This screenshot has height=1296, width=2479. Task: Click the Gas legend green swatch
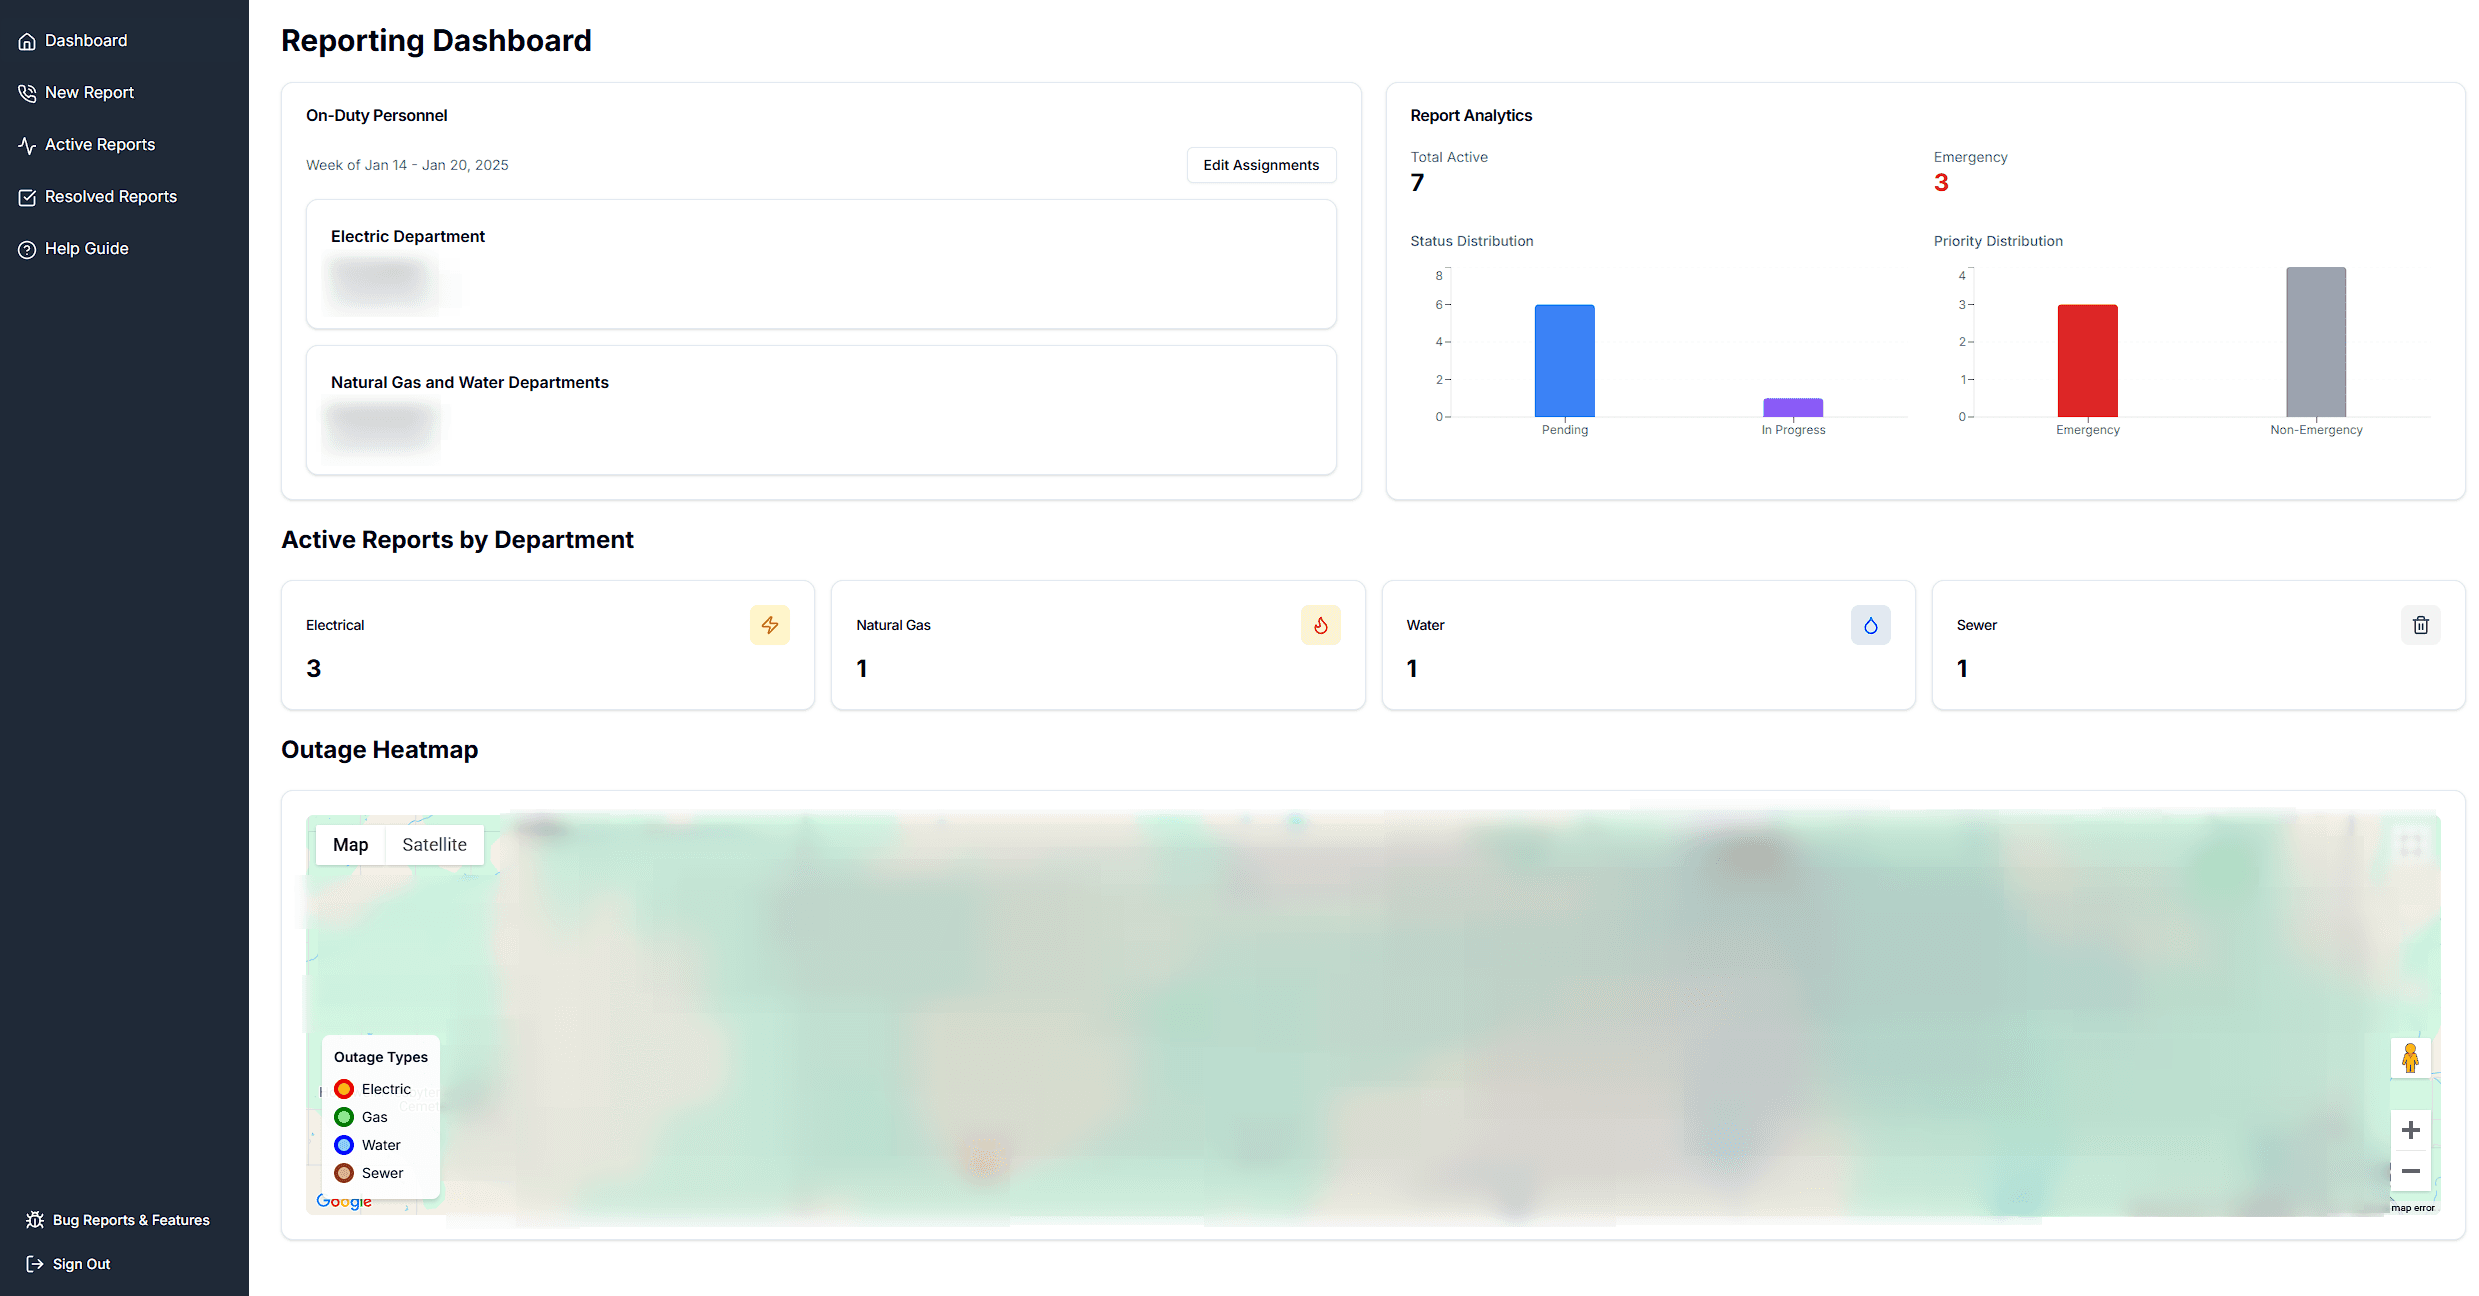pyautogui.click(x=344, y=1117)
